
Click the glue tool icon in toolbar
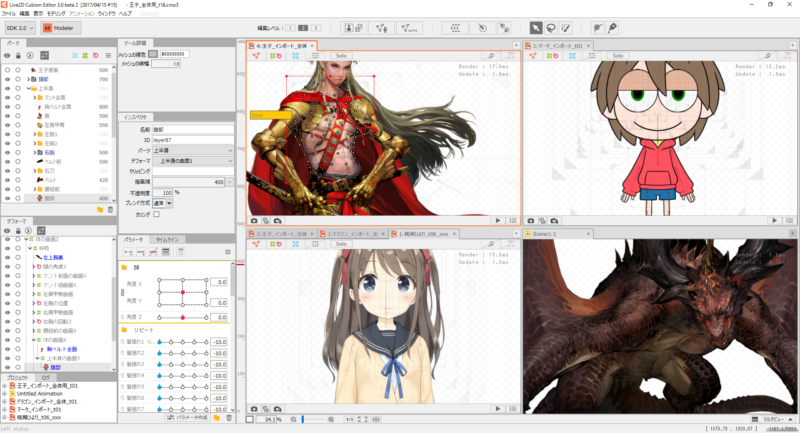tap(504, 28)
